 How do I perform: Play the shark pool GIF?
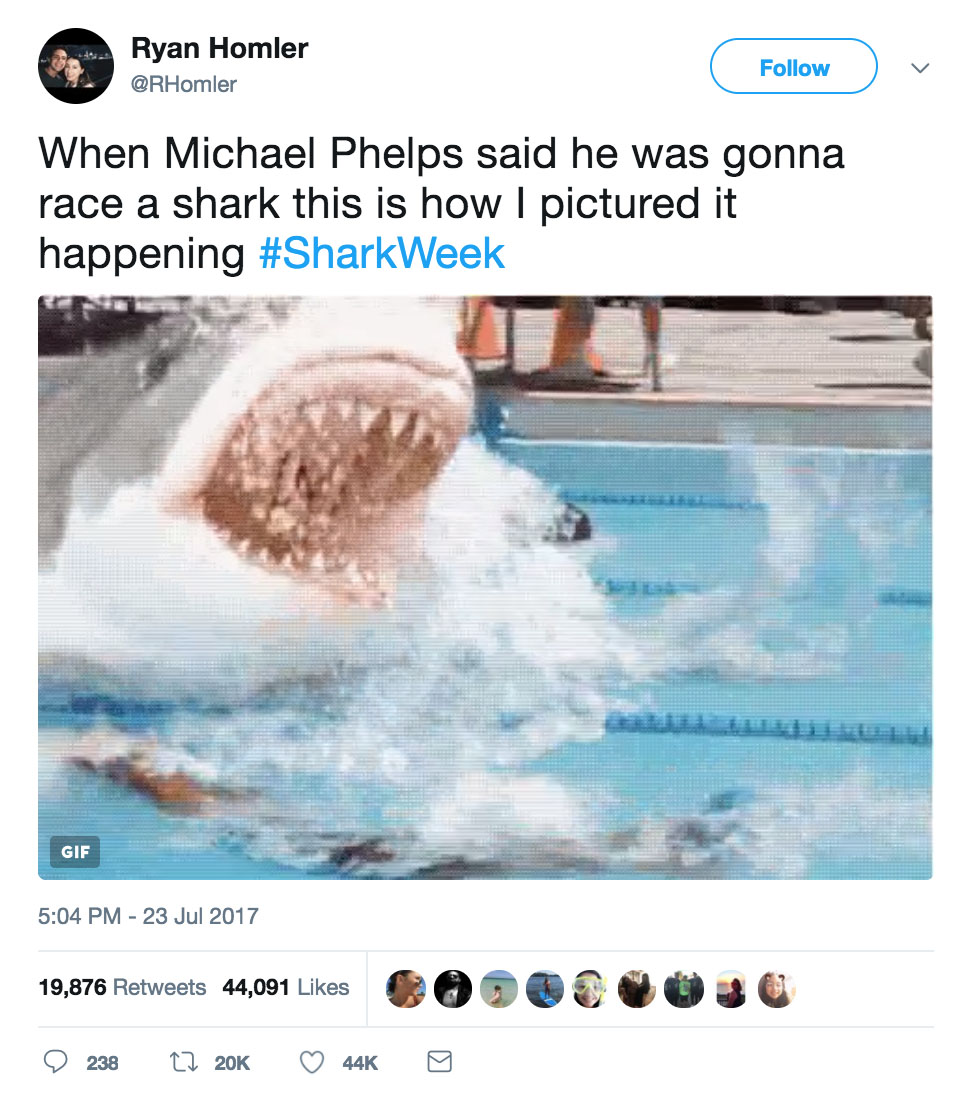click(485, 588)
